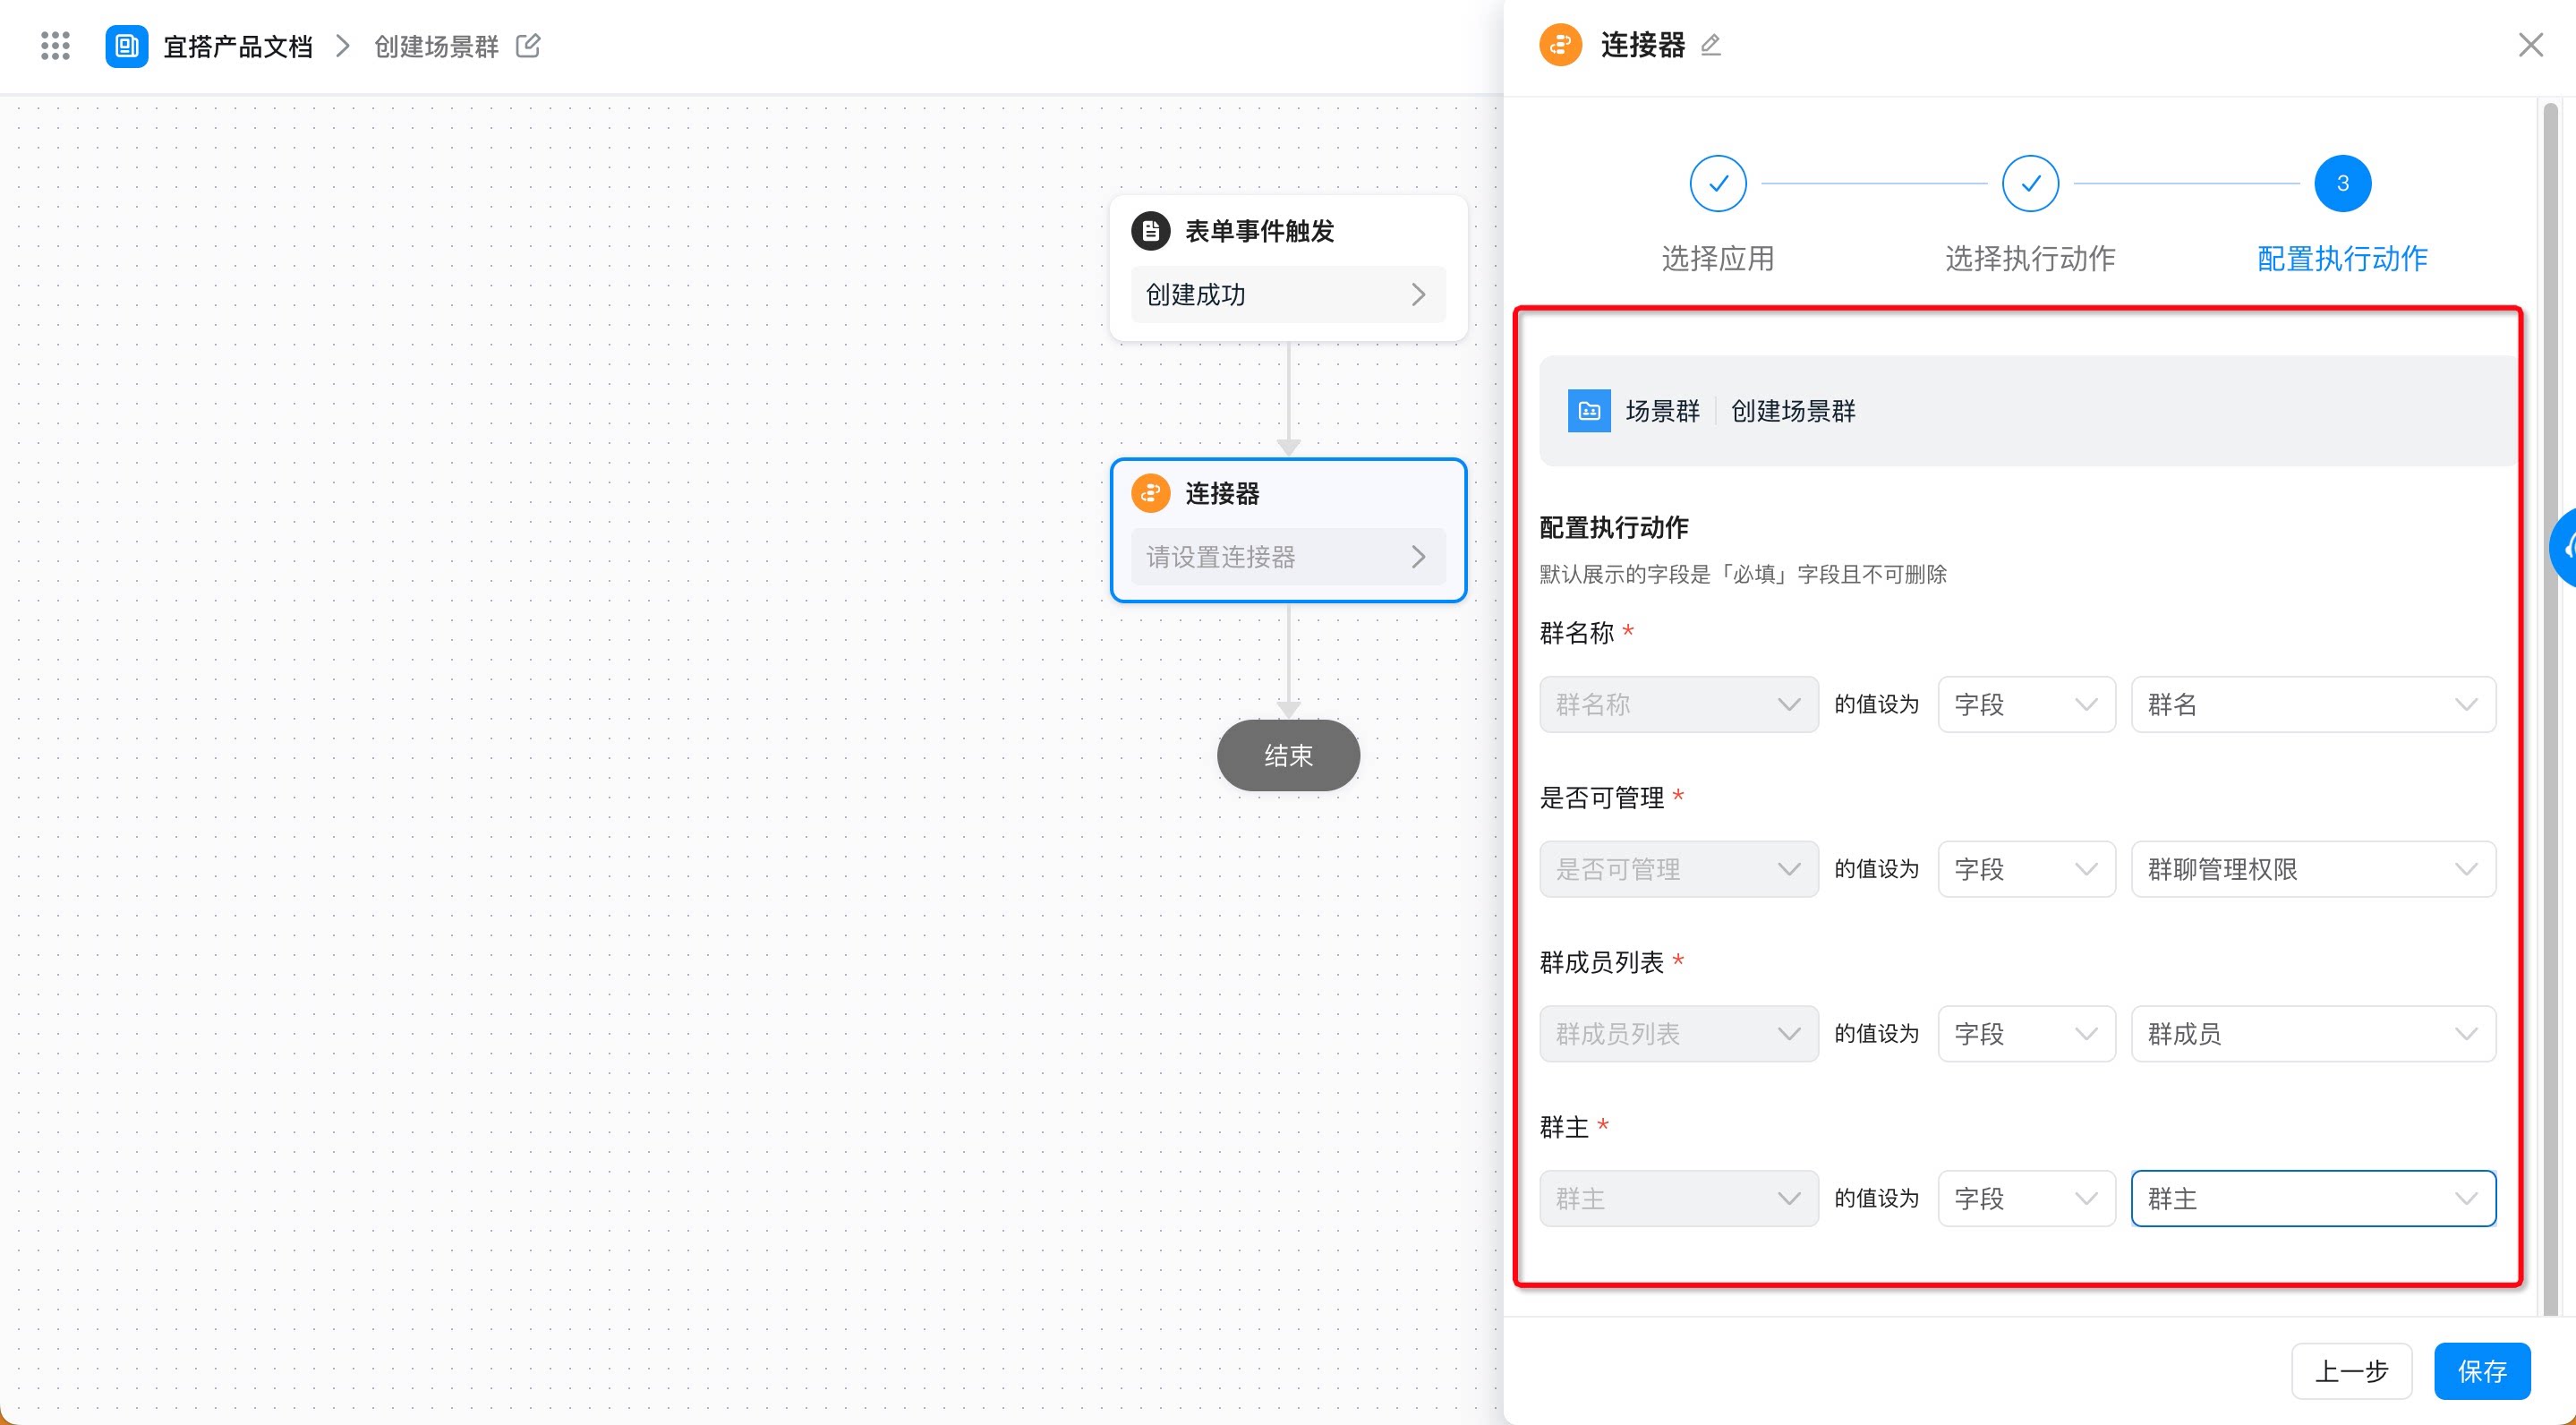Rename connector with the pencil icon
Screen dimensions: 2576x1425
coord(1711,45)
